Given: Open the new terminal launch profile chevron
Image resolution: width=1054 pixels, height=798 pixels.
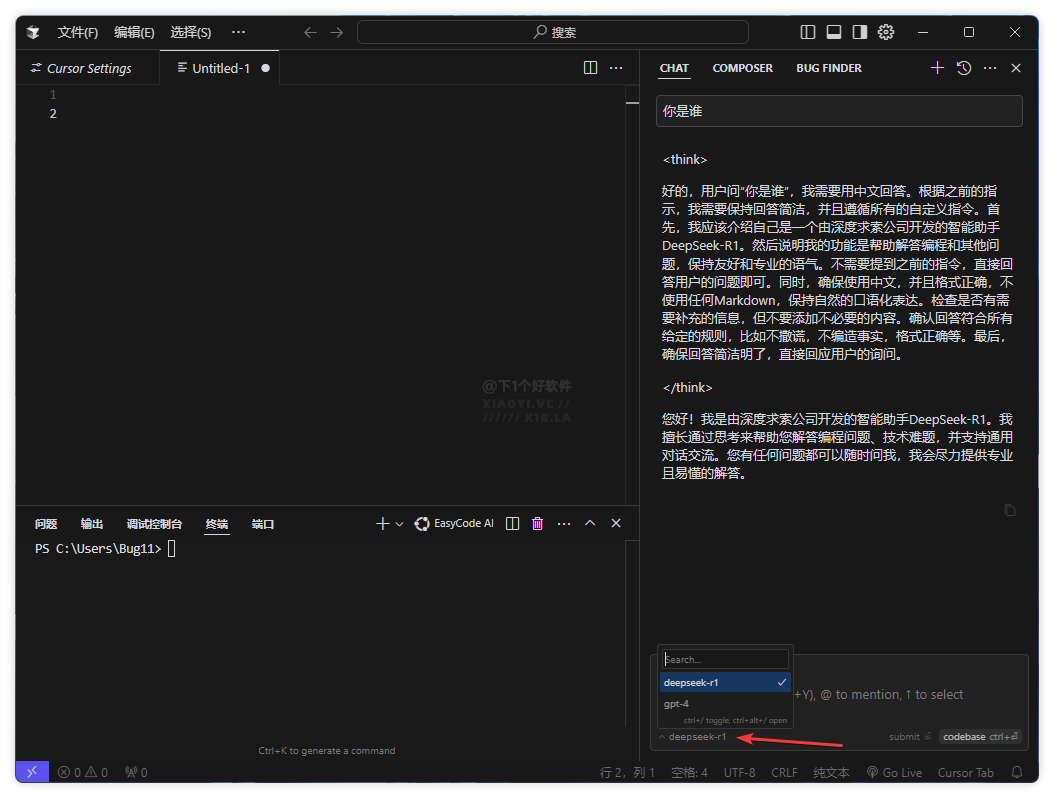Looking at the screenshot, I should pyautogui.click(x=399, y=524).
